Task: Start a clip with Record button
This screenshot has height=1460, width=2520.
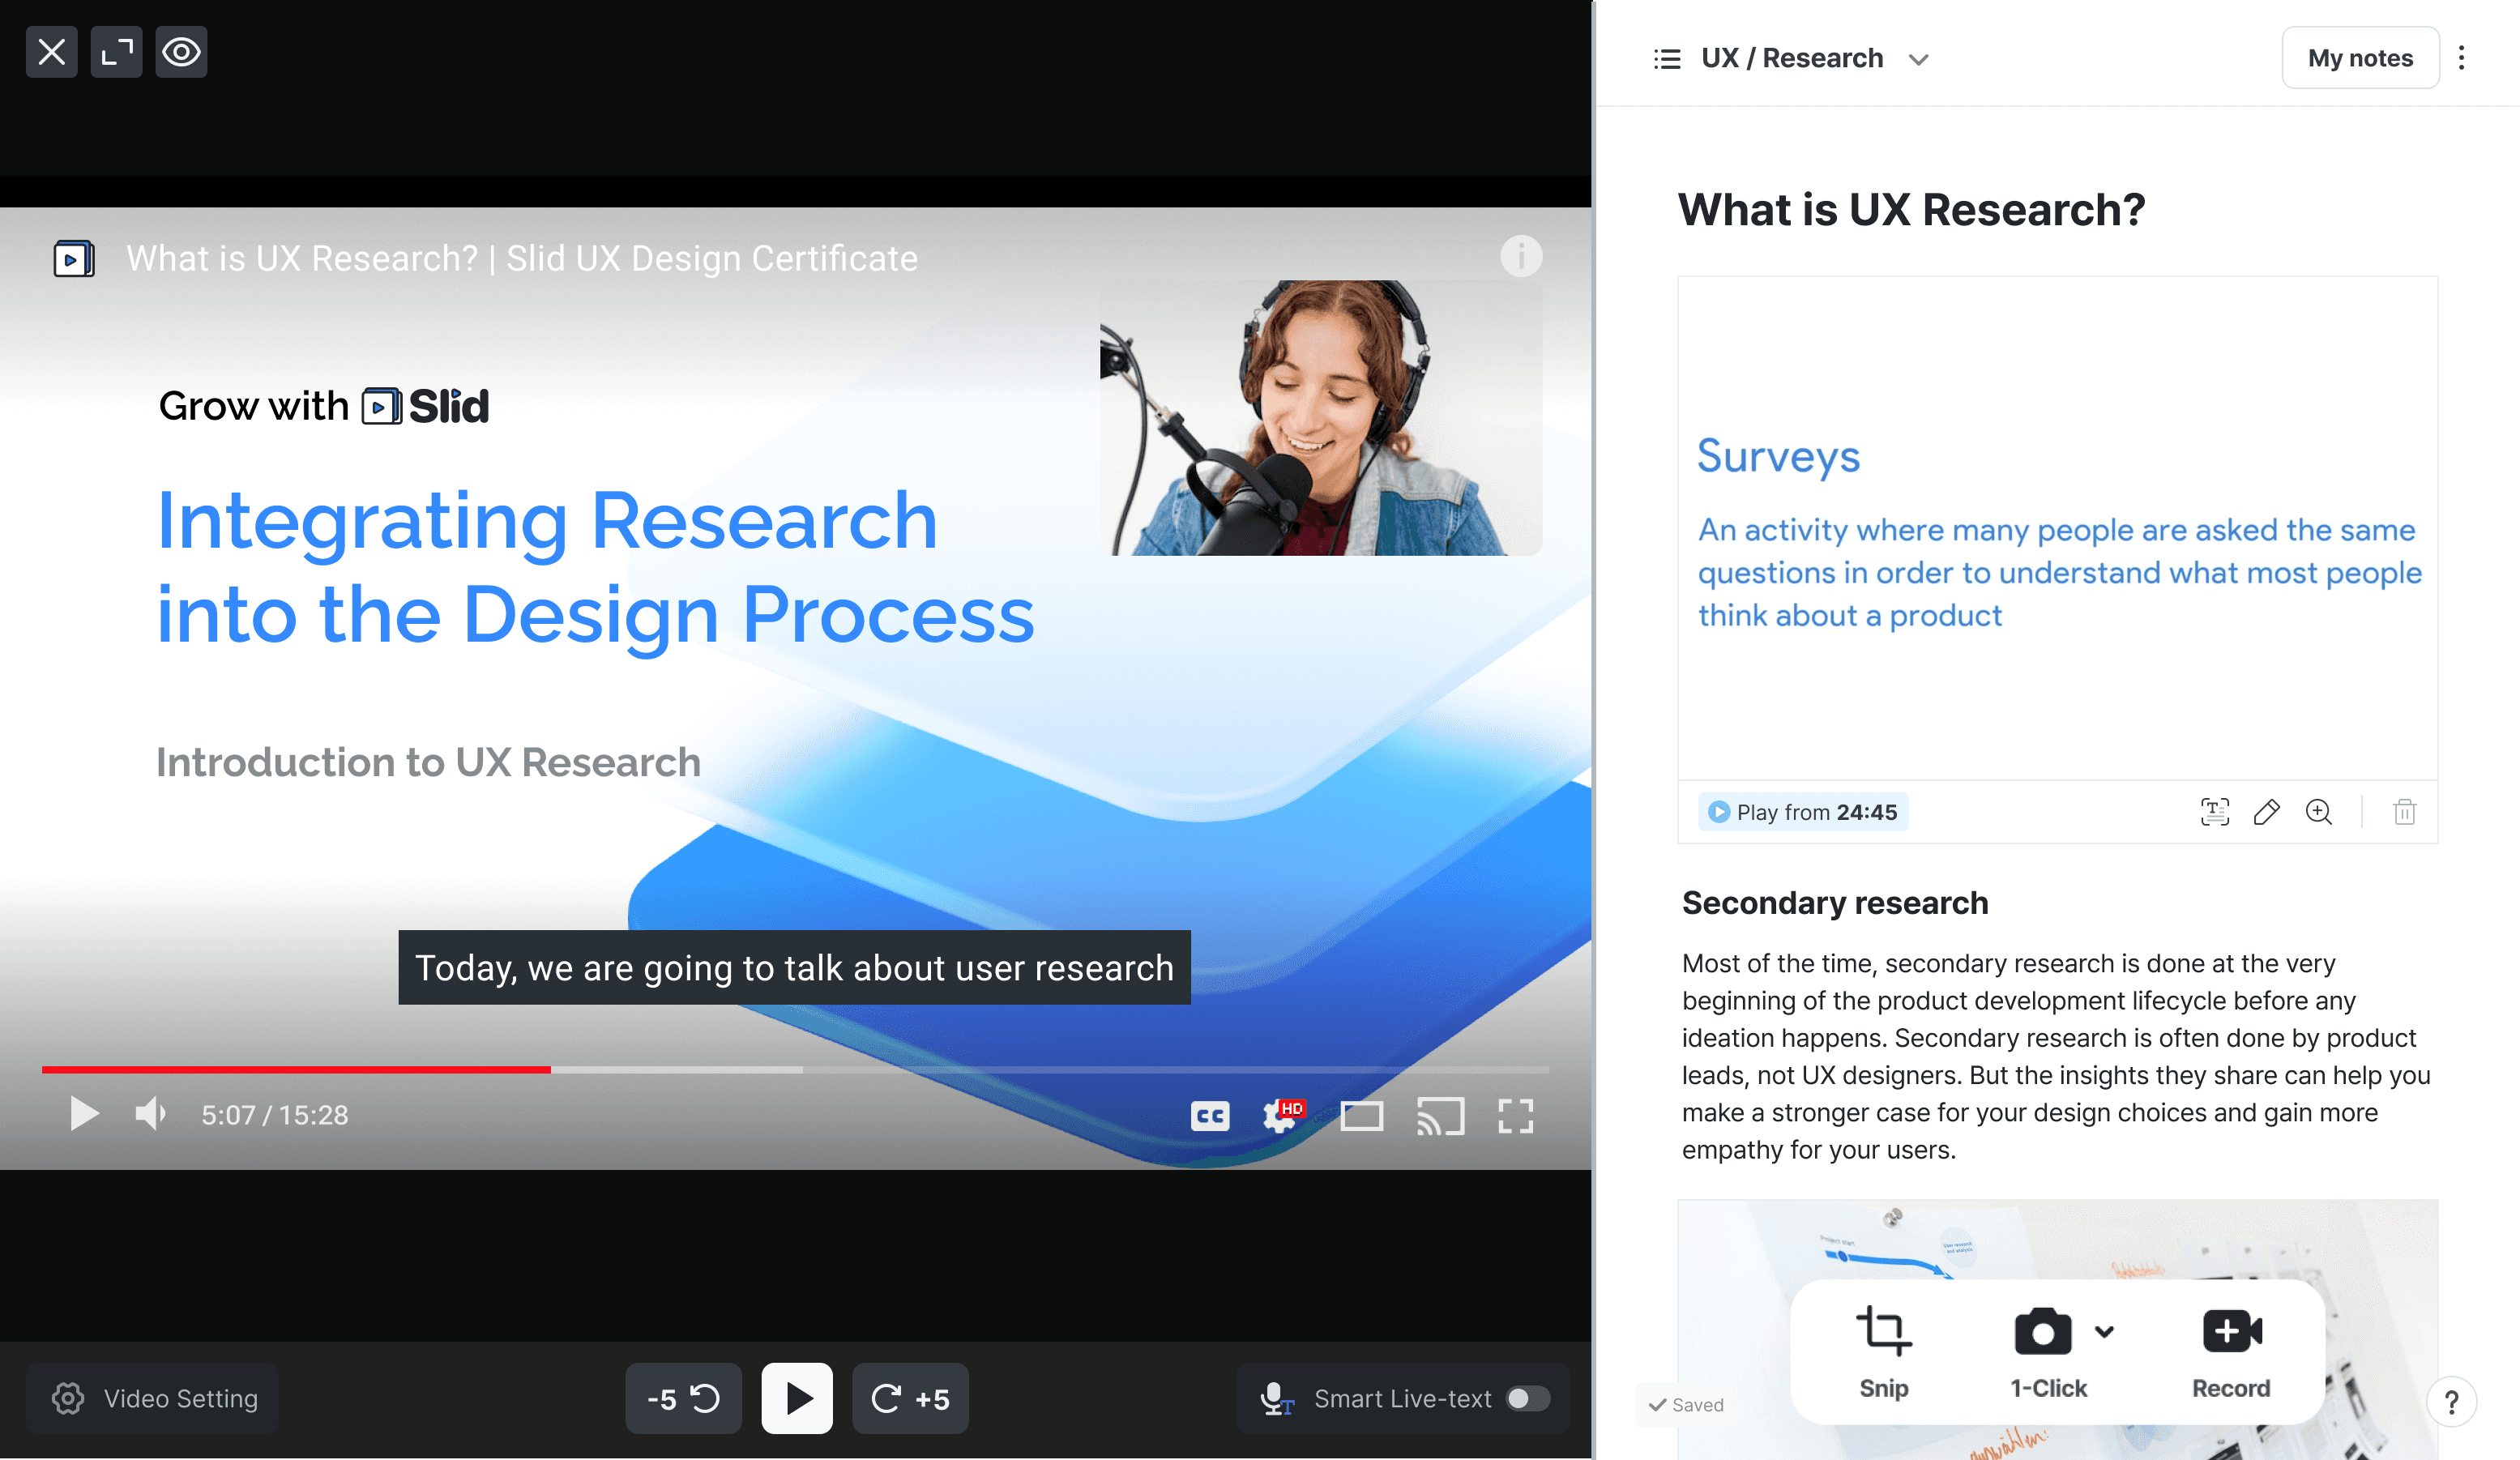Action: tap(2231, 1352)
